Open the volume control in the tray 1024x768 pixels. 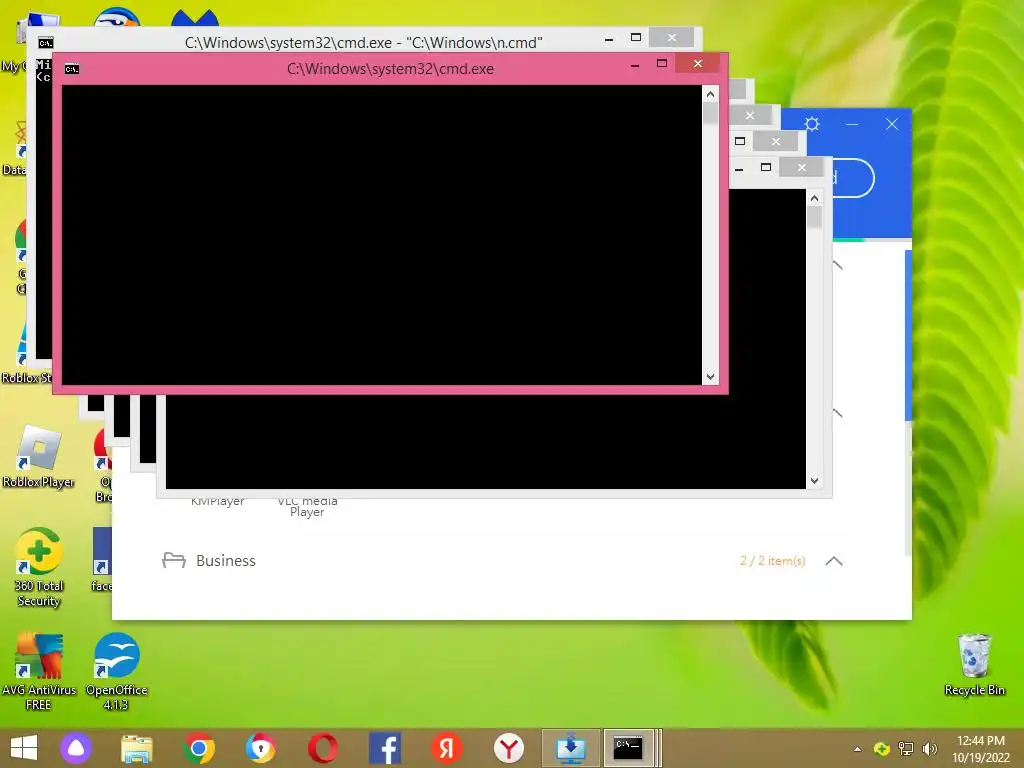click(x=929, y=749)
